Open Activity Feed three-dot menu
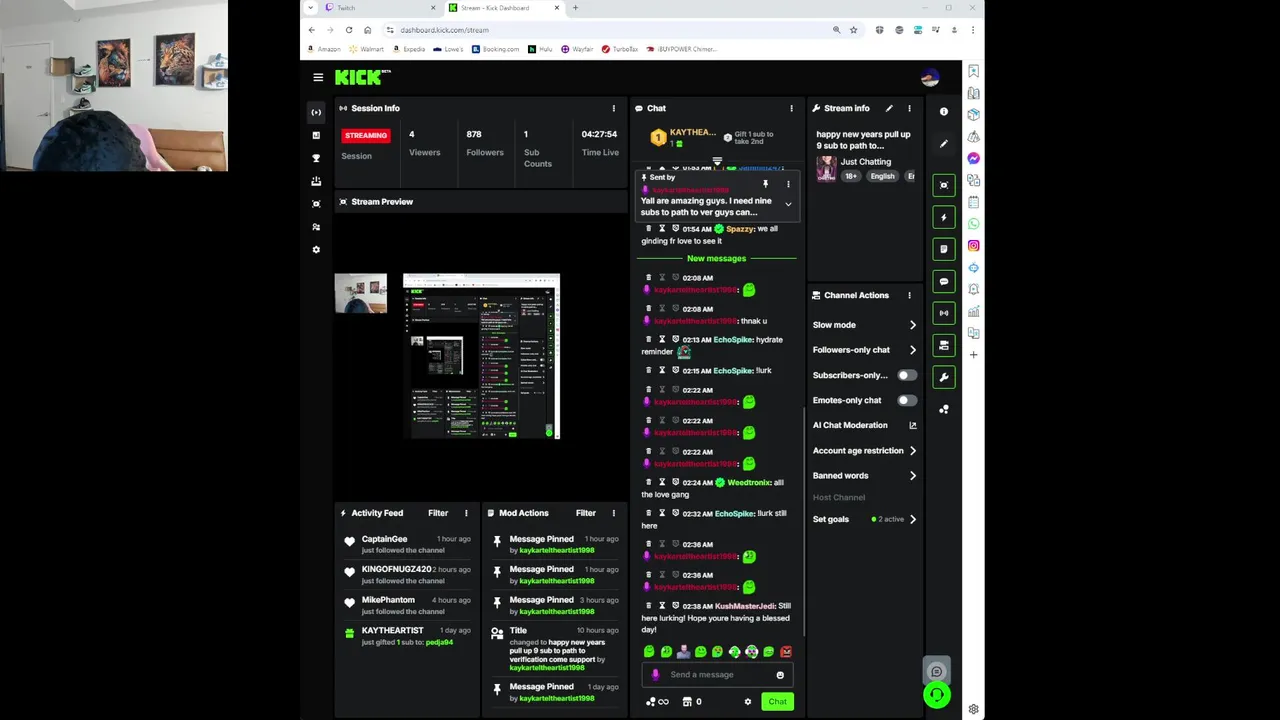The image size is (1280, 720). 466,513
